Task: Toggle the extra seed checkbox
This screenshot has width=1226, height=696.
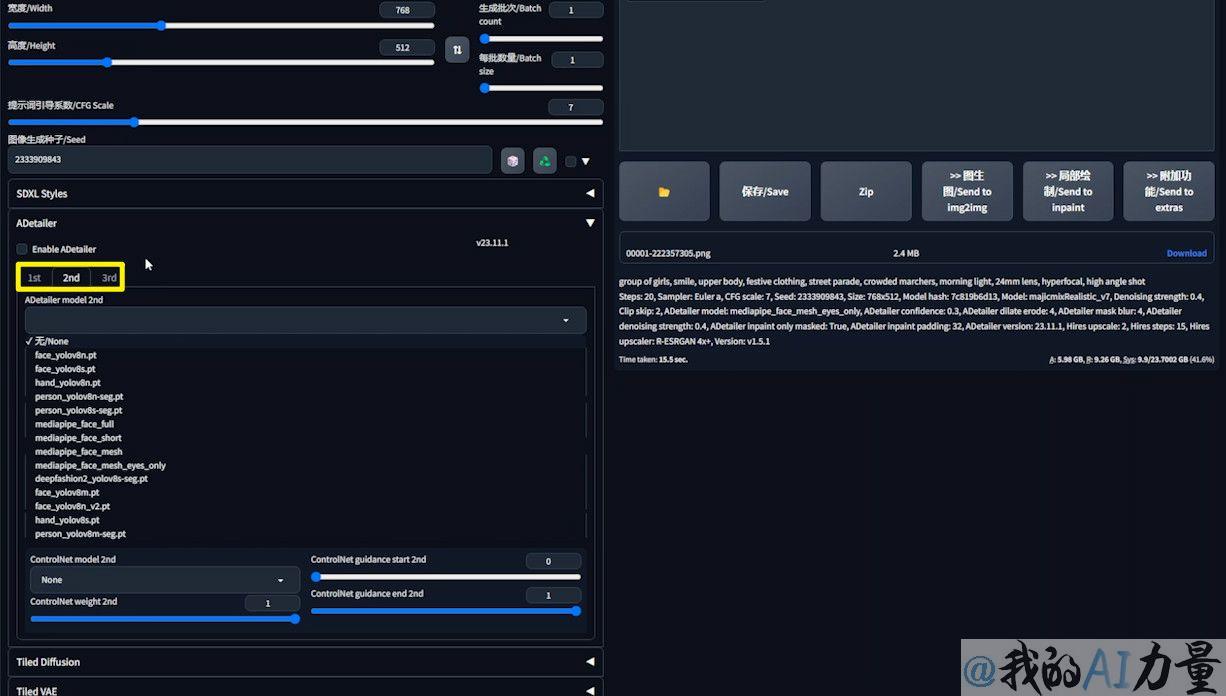Action: 570,161
